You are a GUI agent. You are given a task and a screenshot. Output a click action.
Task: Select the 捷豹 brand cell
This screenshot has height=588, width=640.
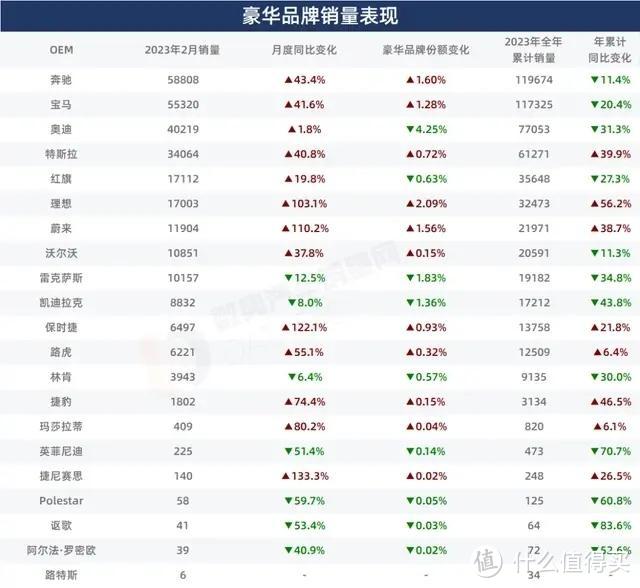coord(61,402)
